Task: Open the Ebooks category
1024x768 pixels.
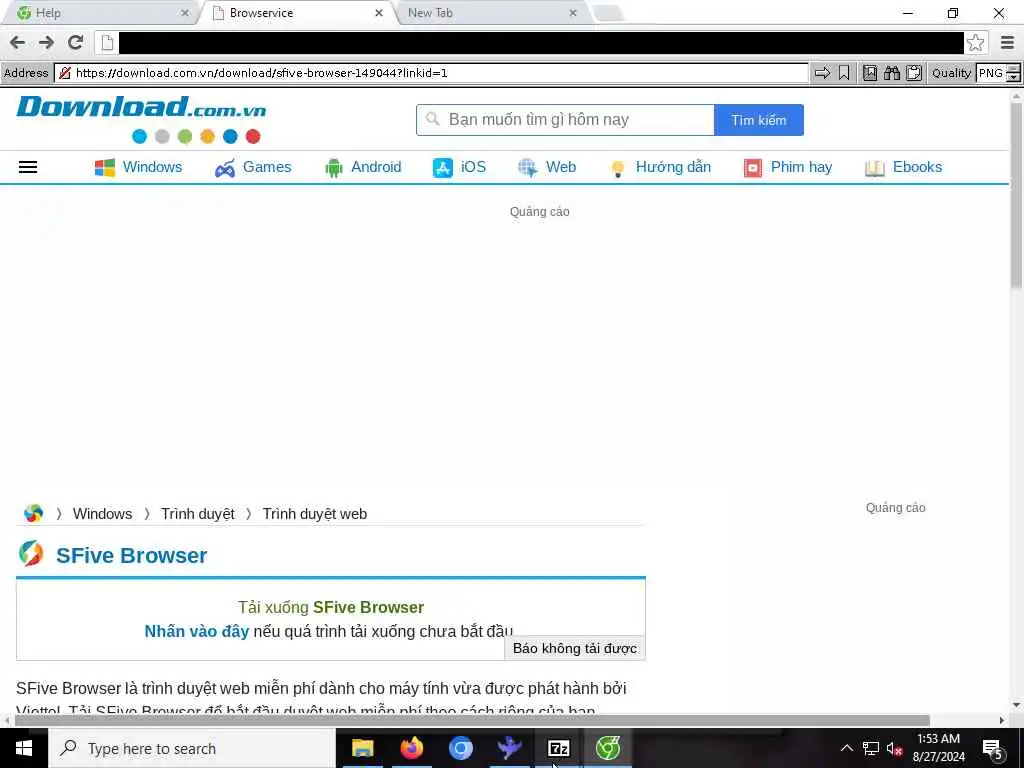Action: (903, 167)
